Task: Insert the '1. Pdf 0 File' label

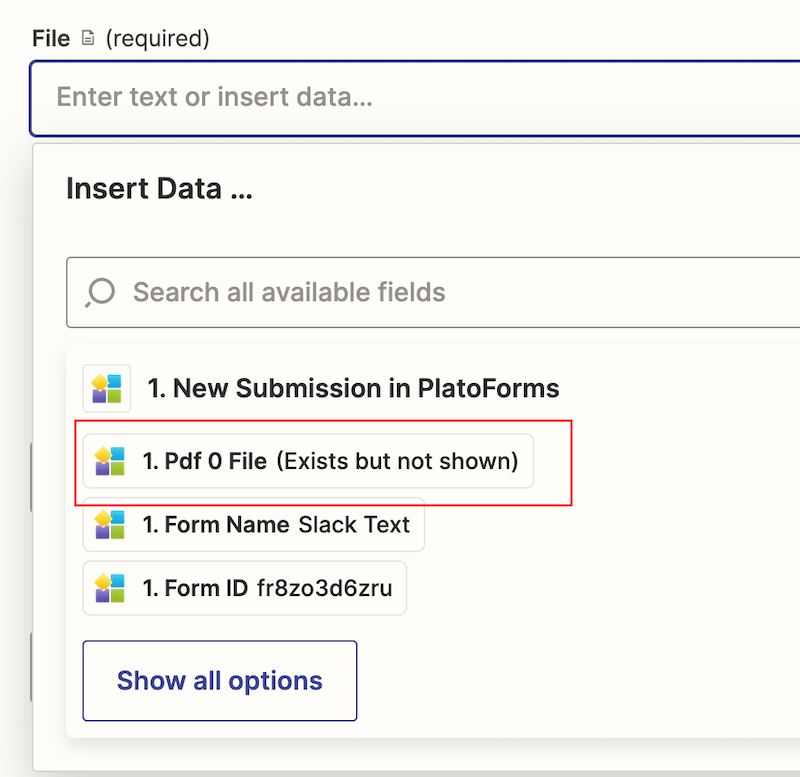Action: pos(205,461)
